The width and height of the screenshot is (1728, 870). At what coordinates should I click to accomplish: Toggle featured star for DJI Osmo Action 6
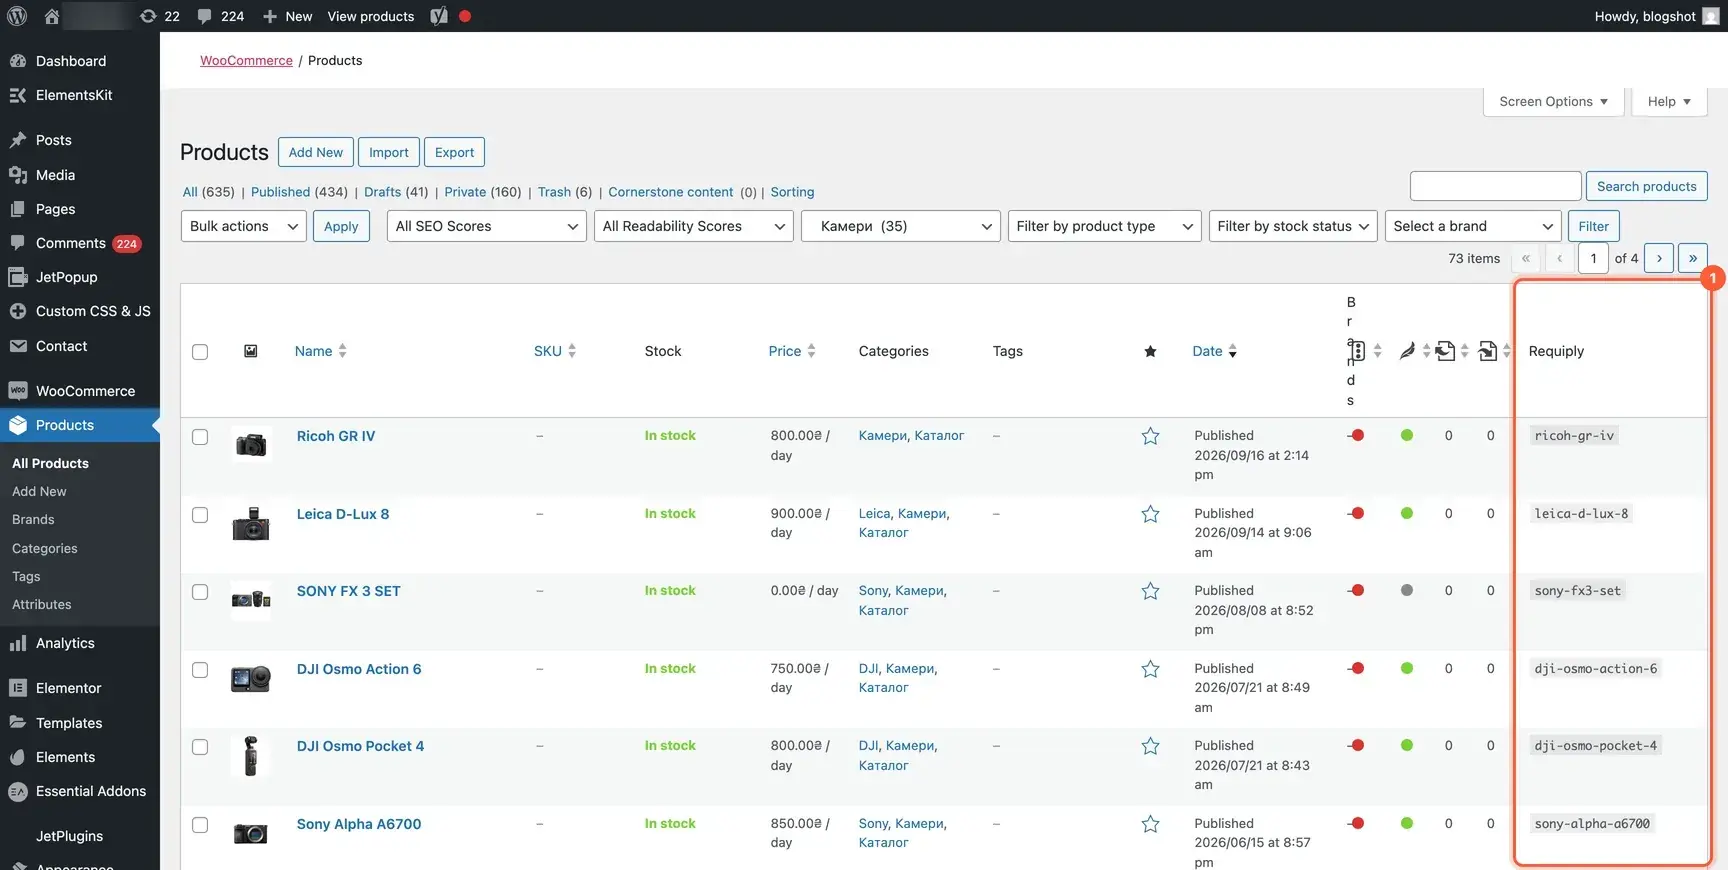[1150, 669]
